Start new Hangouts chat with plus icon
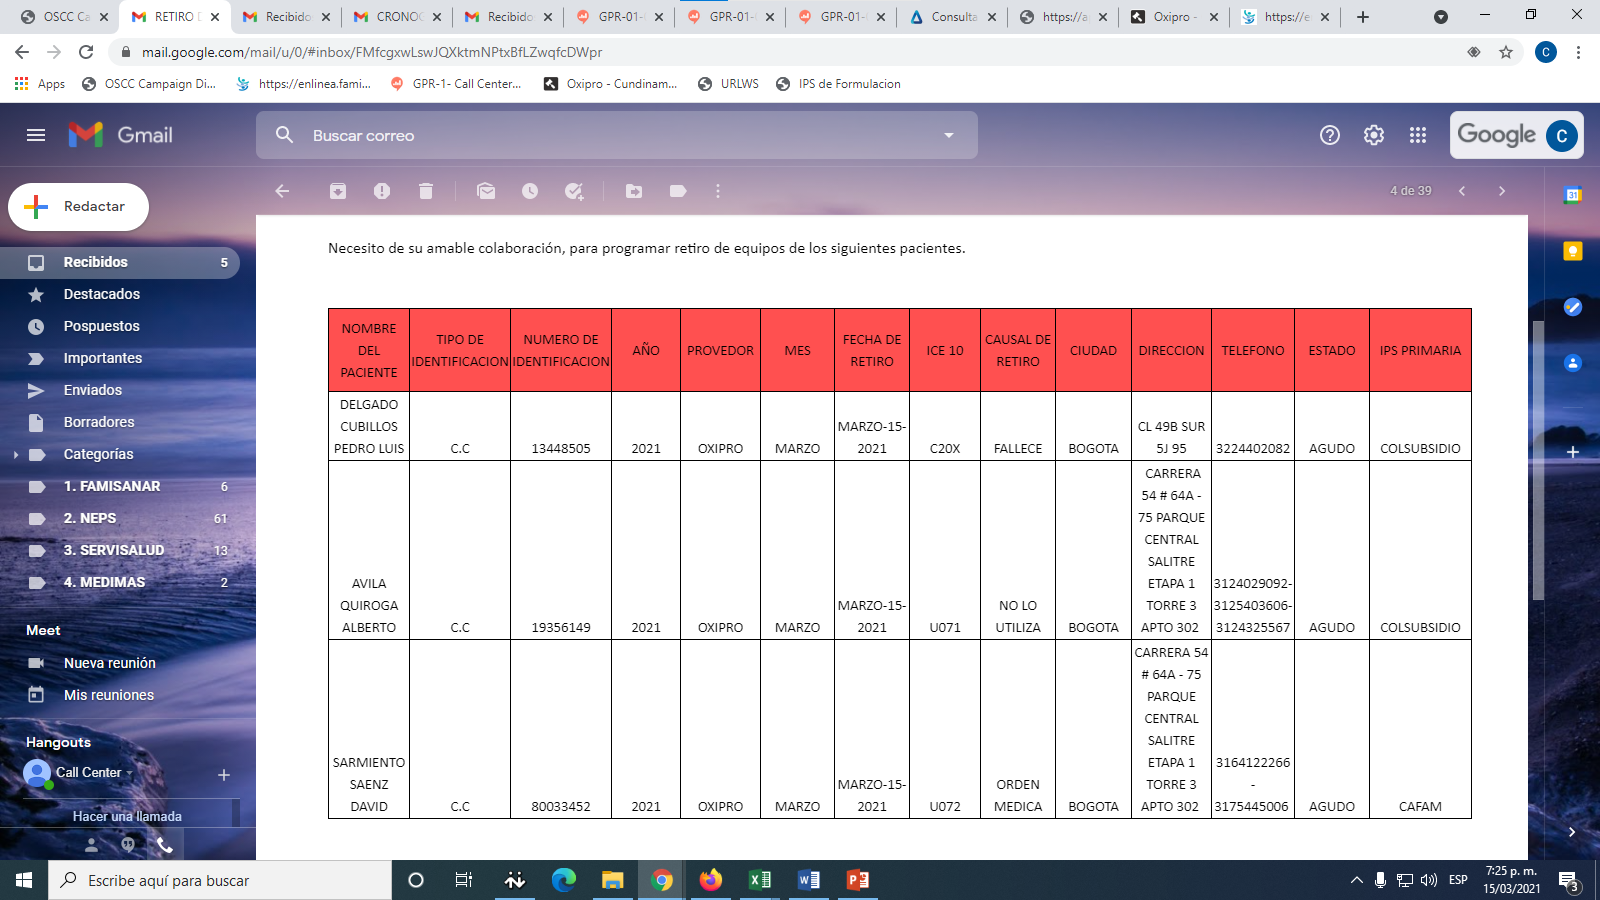1600x900 pixels. point(224,775)
